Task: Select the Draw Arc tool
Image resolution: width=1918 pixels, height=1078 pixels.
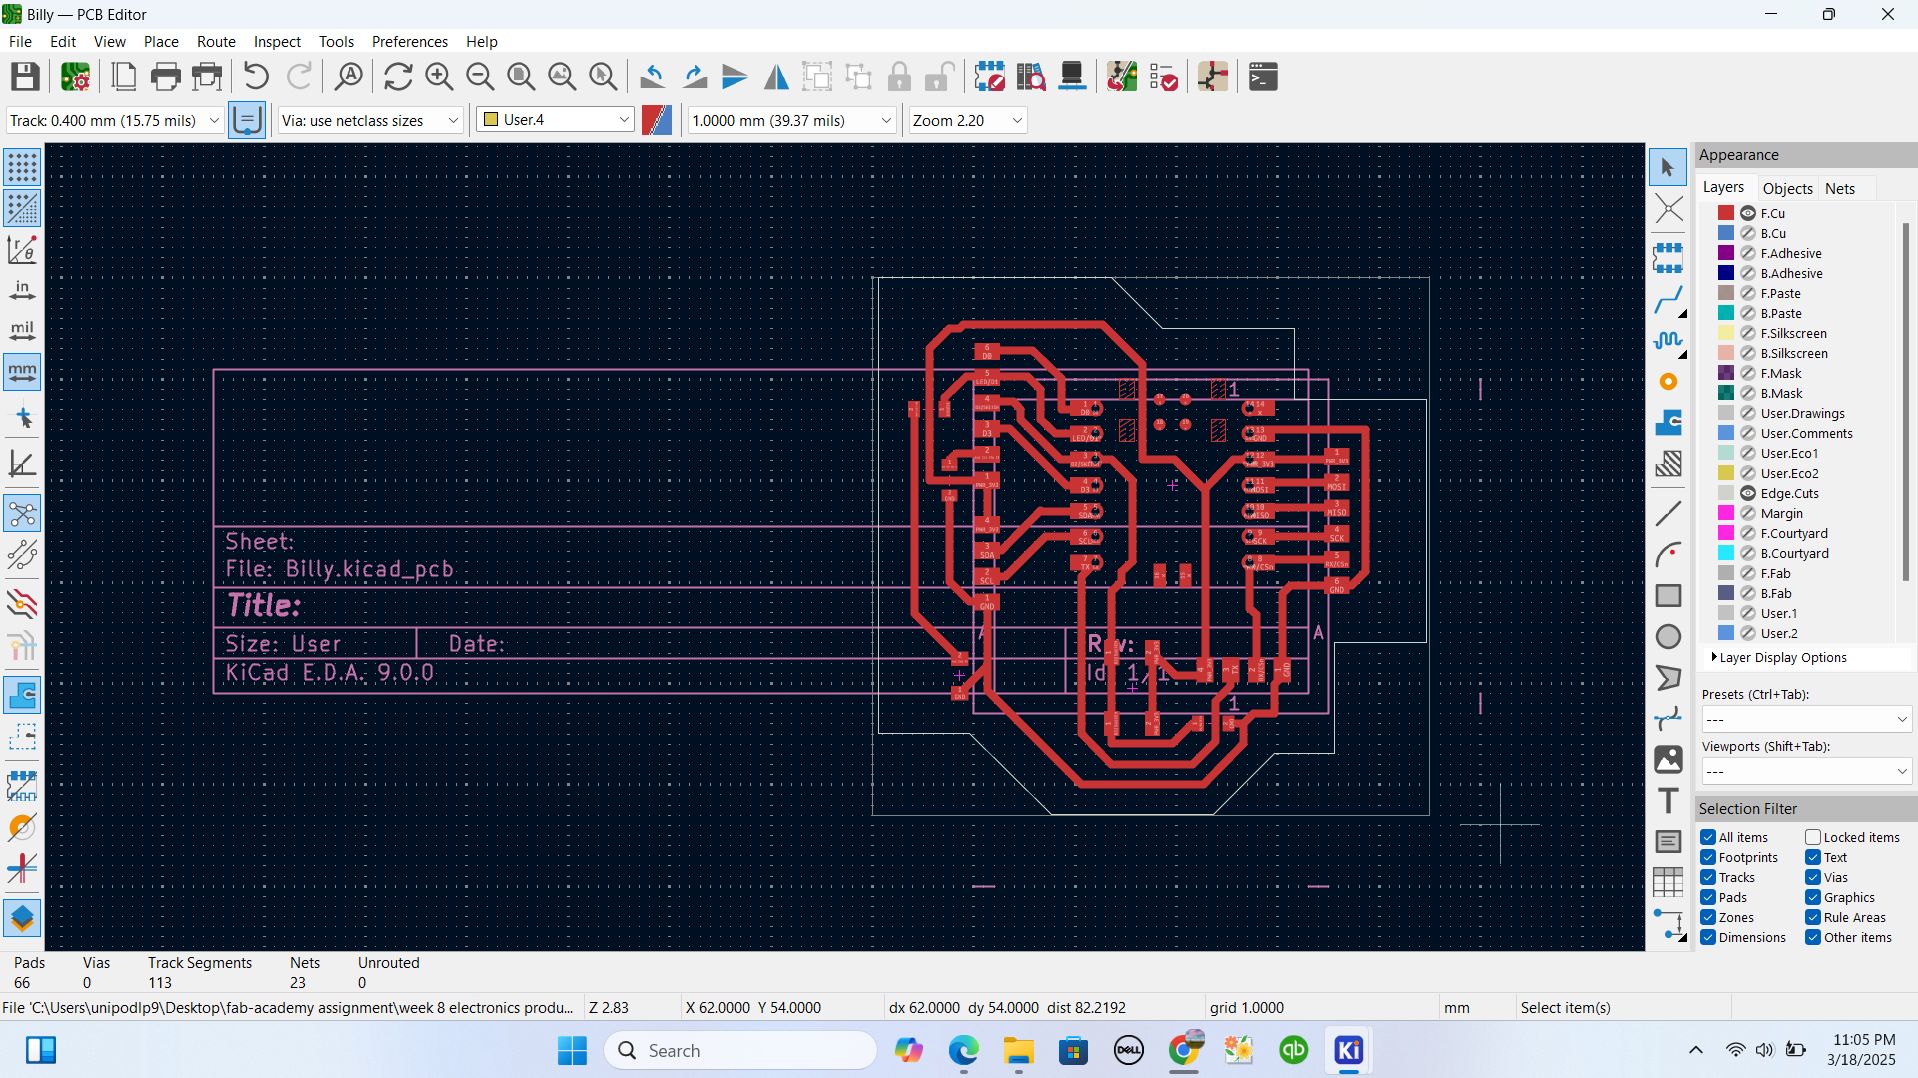Action: [1668, 555]
